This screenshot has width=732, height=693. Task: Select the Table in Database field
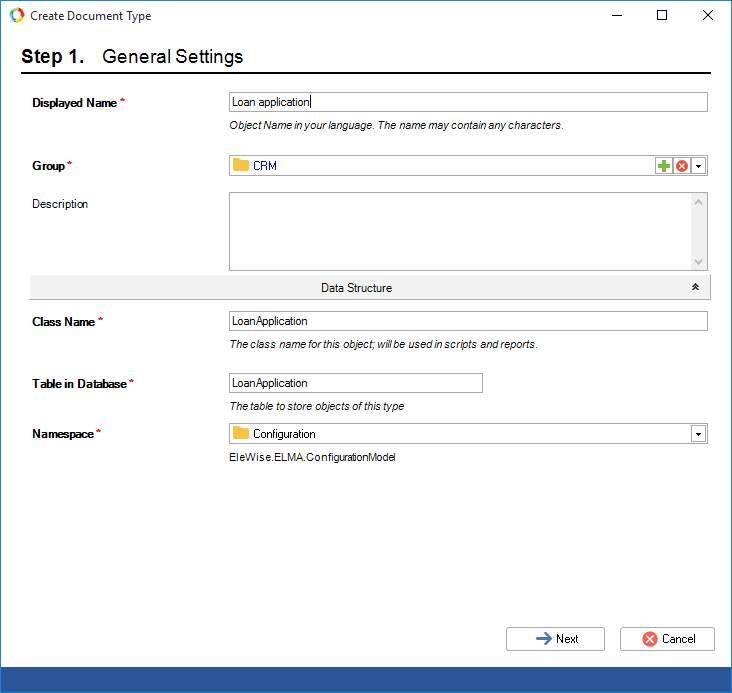(x=356, y=383)
